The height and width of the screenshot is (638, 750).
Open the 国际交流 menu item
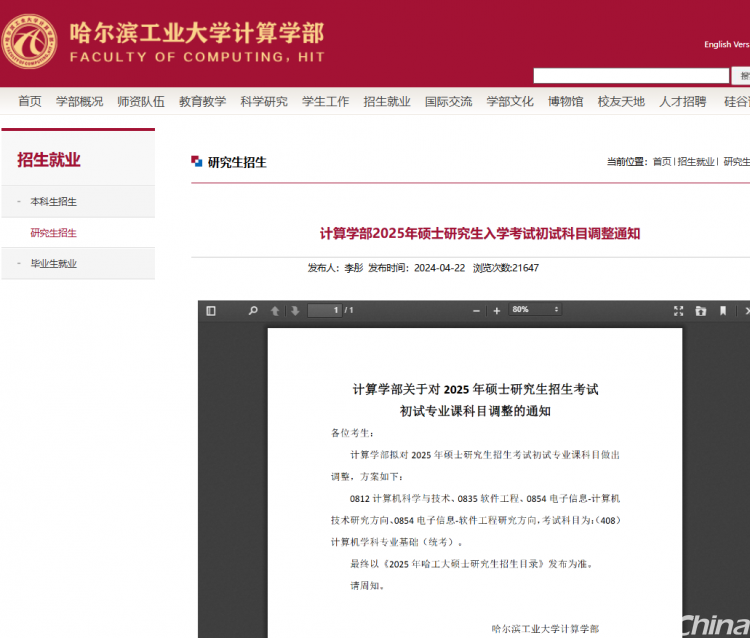(449, 101)
